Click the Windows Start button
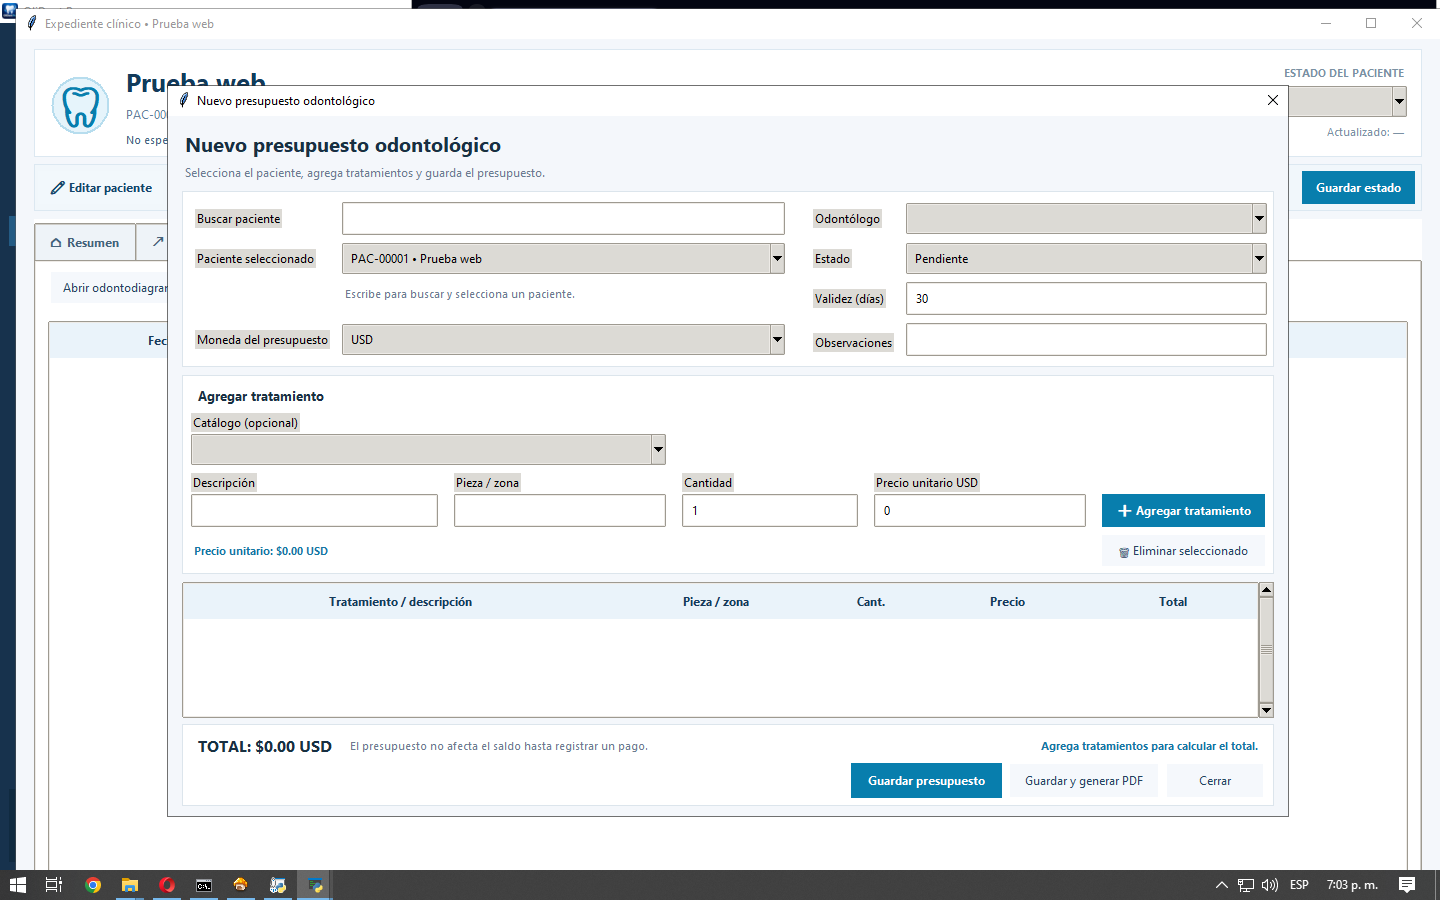 click(x=17, y=885)
